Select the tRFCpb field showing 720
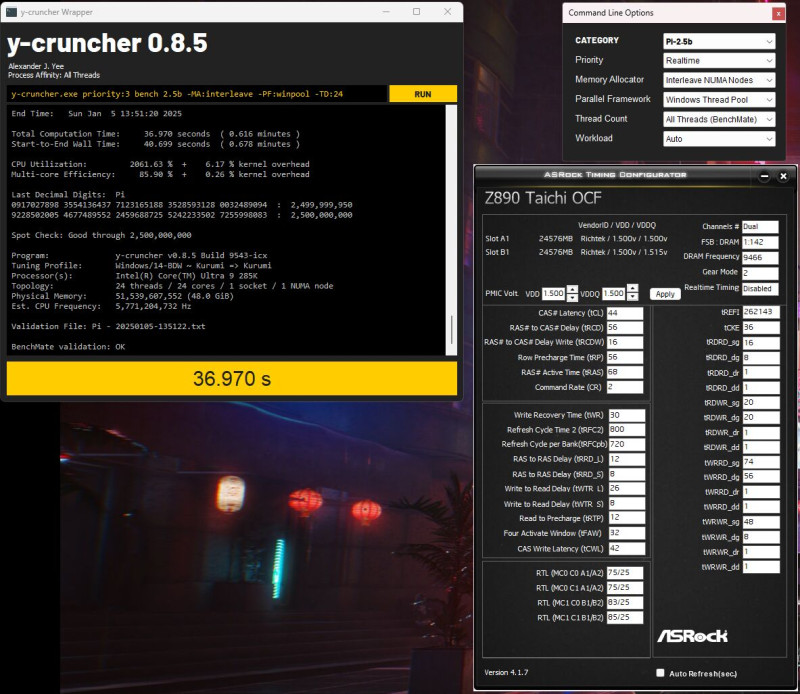 pos(627,444)
